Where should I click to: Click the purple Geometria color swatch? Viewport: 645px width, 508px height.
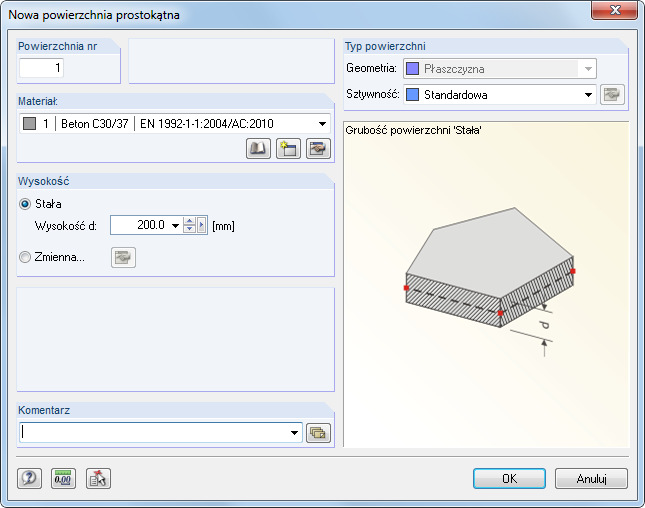[412, 69]
